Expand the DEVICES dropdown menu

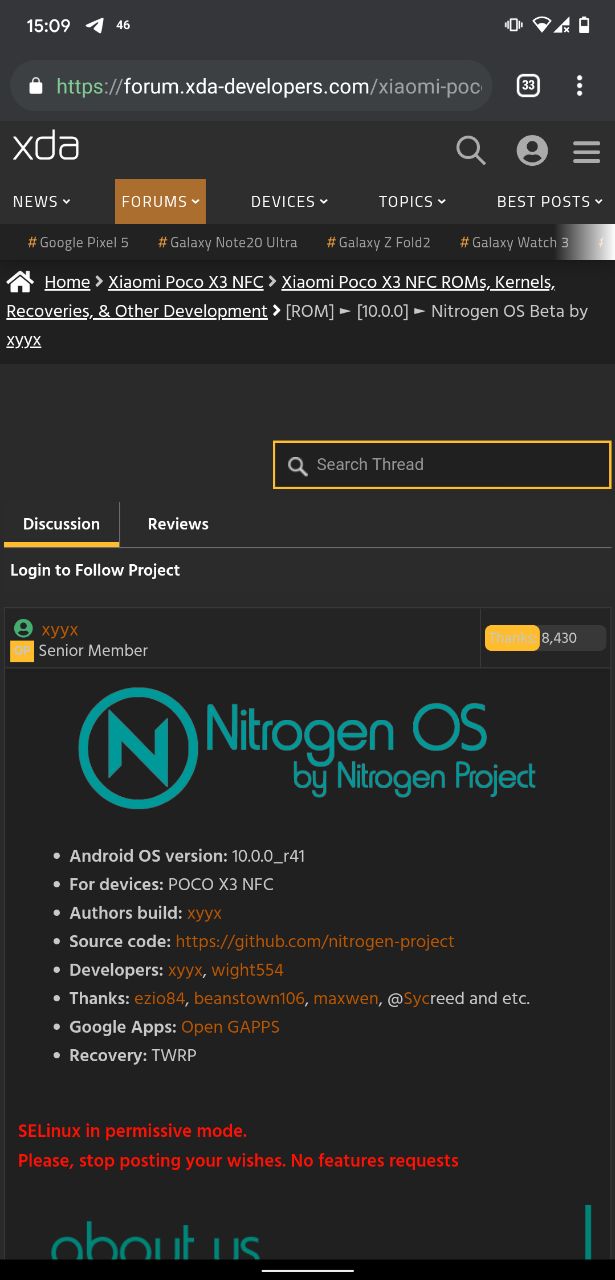(x=289, y=201)
